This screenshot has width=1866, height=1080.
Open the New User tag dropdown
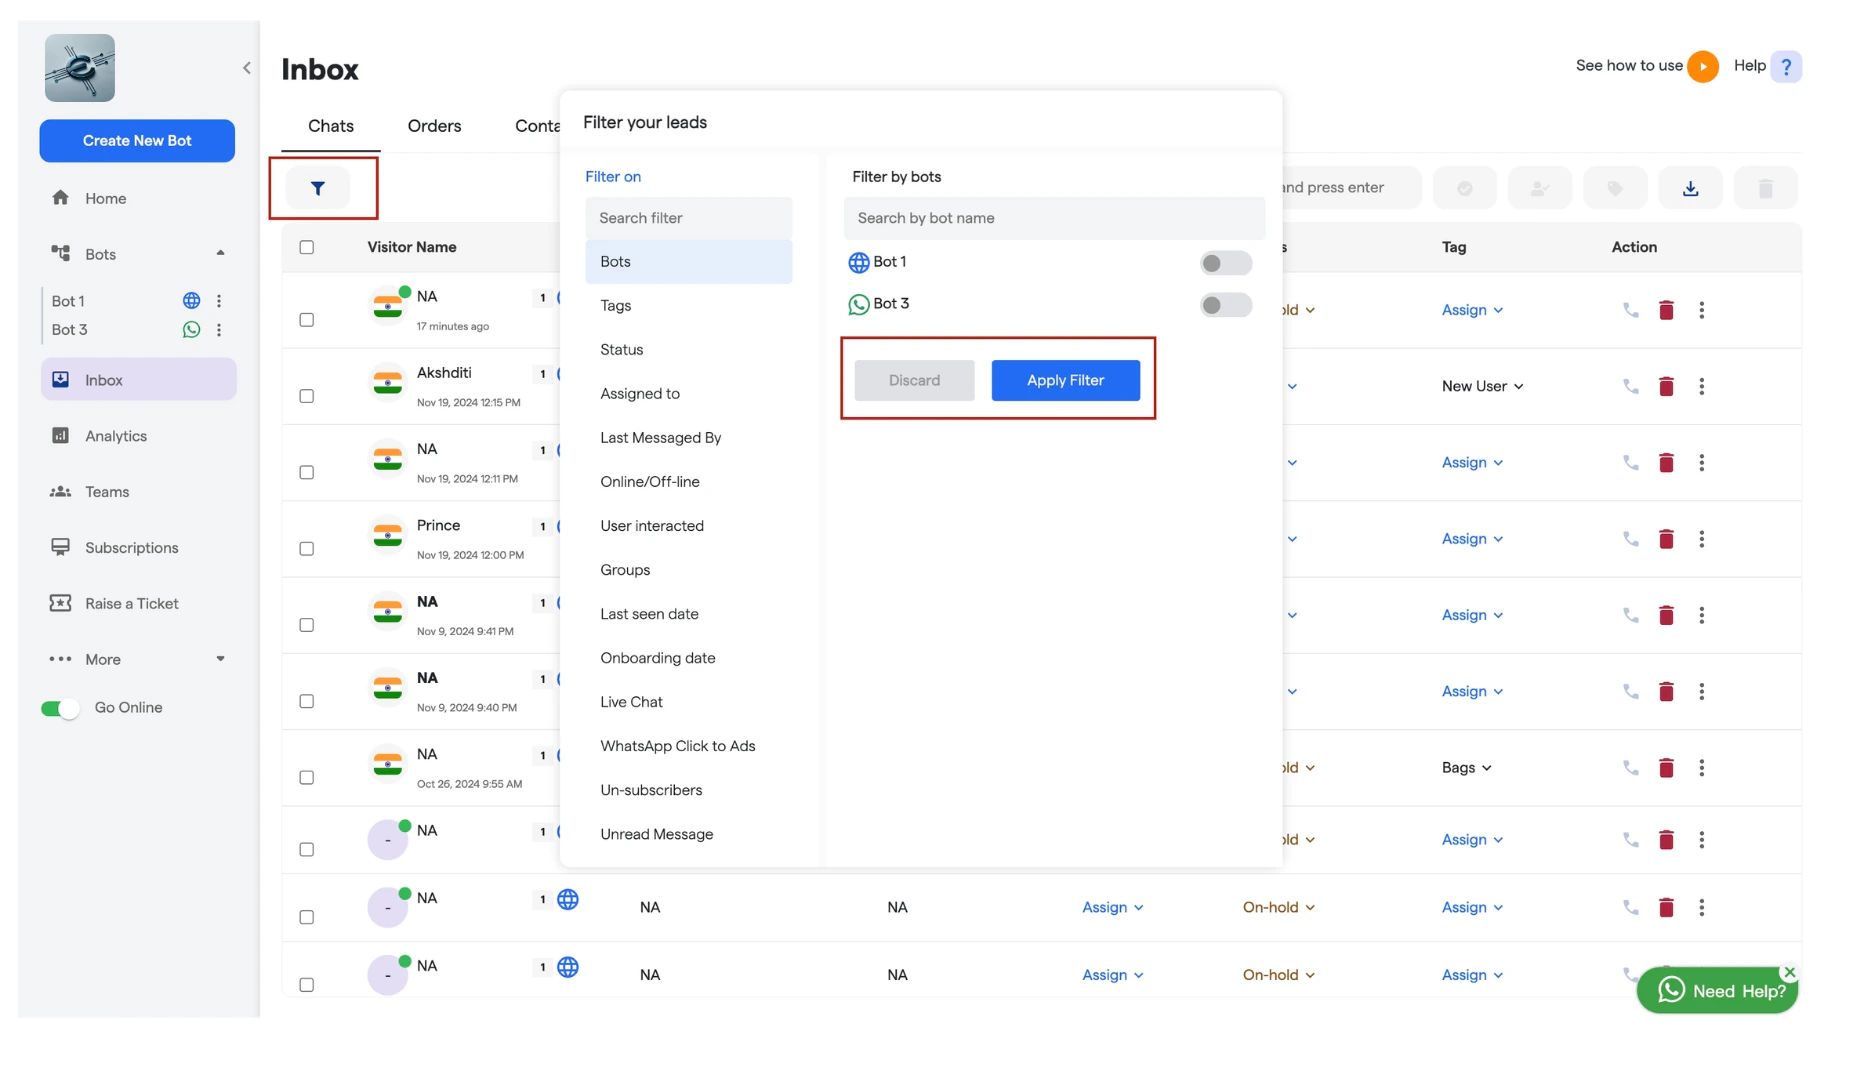[x=1482, y=386]
